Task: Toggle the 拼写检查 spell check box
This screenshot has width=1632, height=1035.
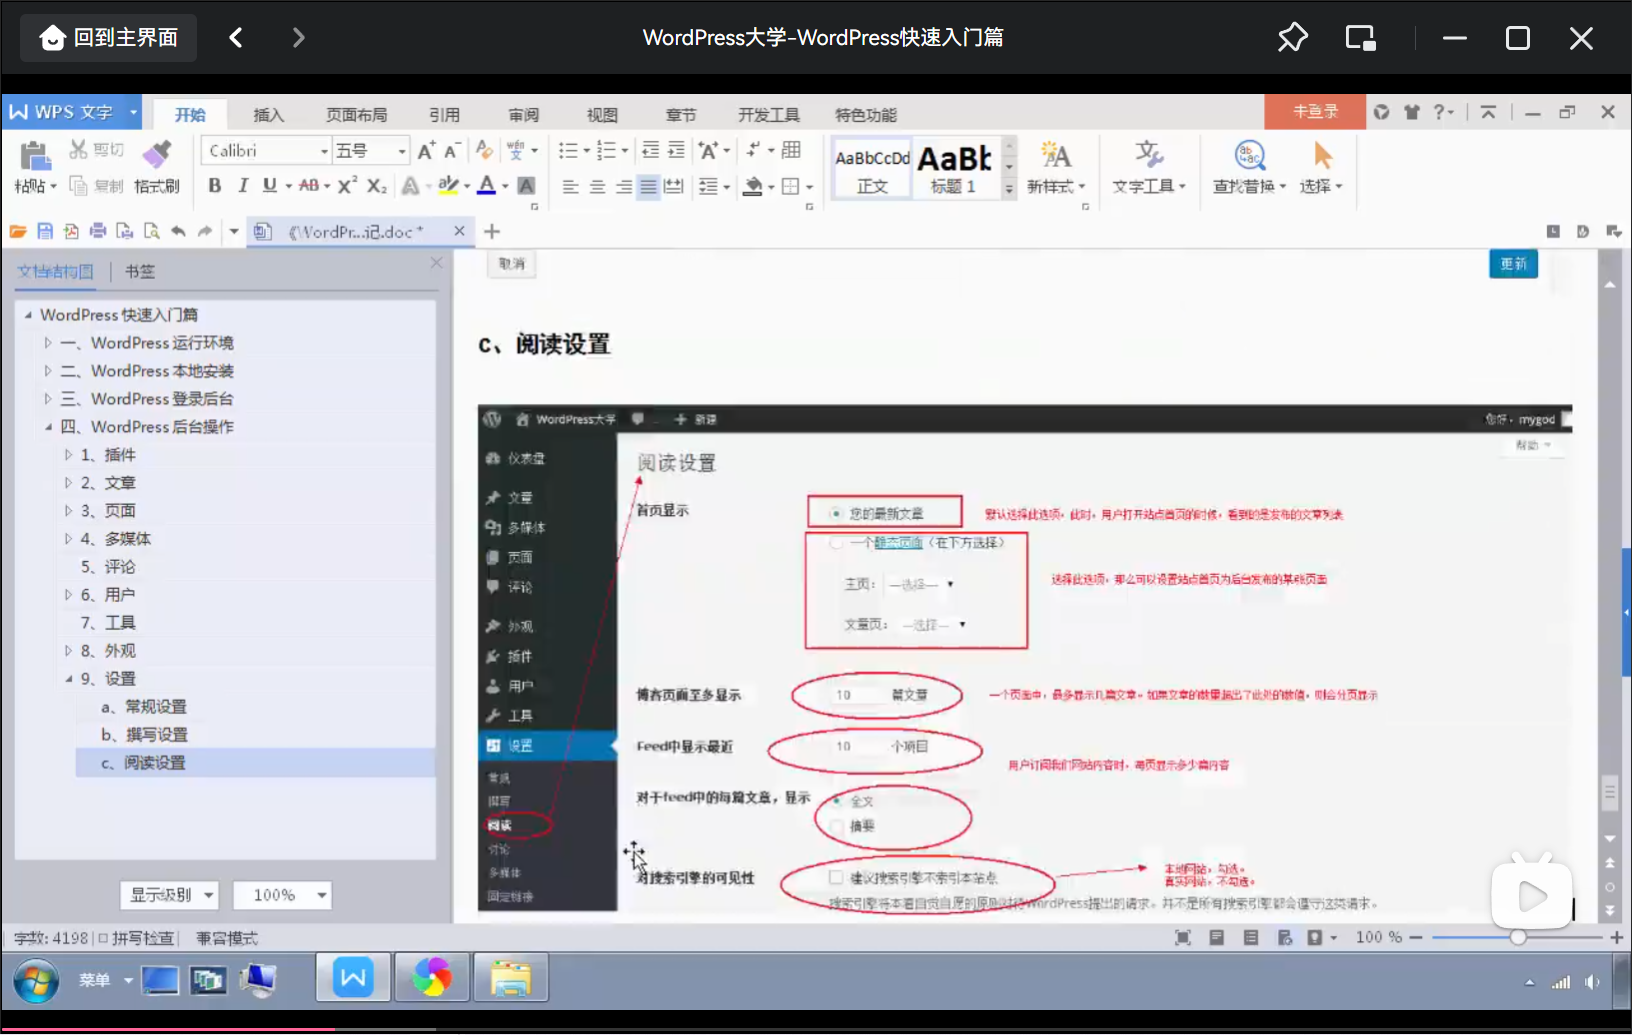Action: pos(103,938)
